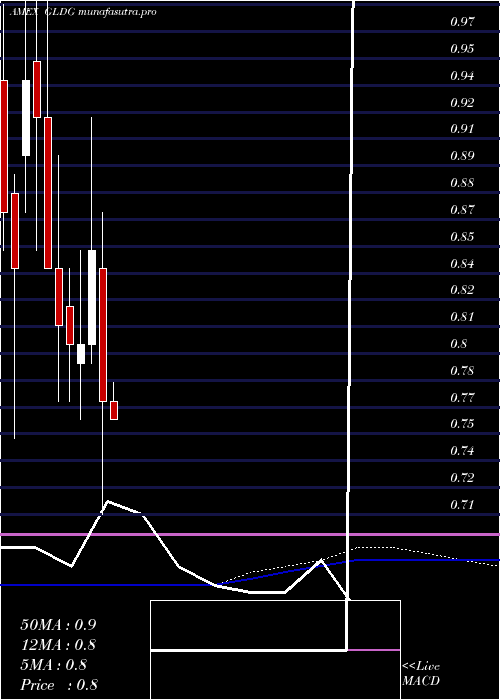Click the 12MA : 0.8 readout
500x700 pixels.
pos(58,645)
